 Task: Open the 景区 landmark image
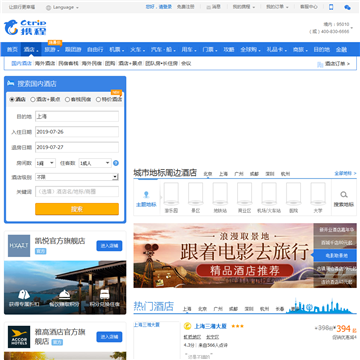coord(195,194)
